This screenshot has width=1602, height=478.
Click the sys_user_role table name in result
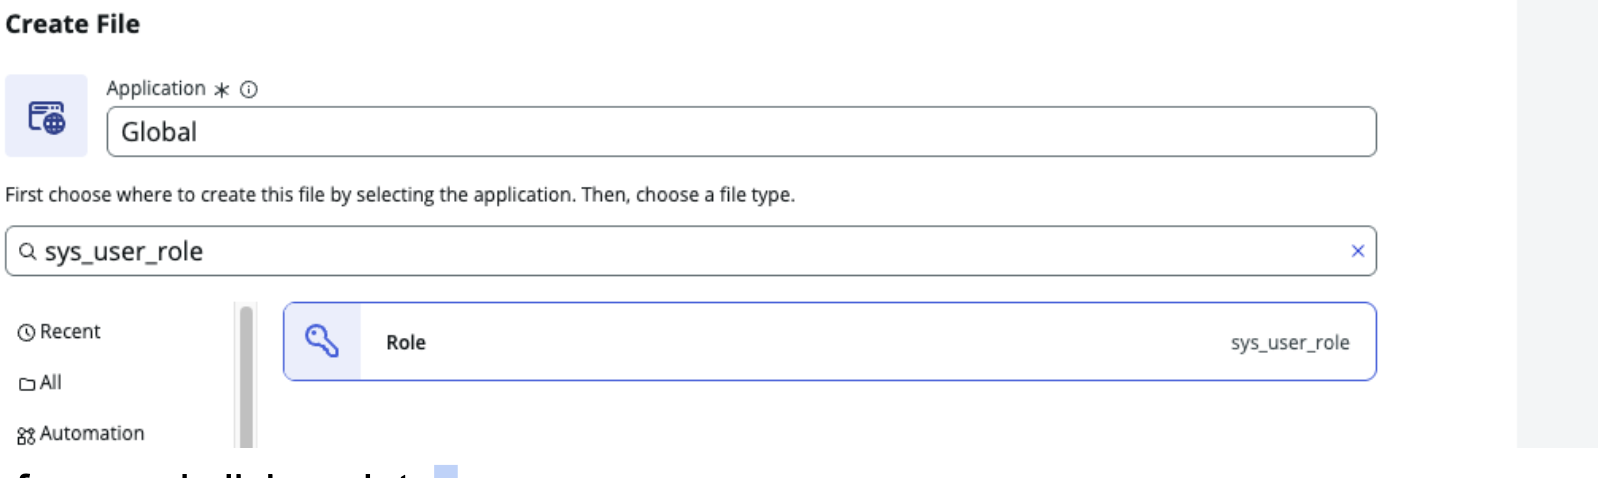pyautogui.click(x=1289, y=343)
